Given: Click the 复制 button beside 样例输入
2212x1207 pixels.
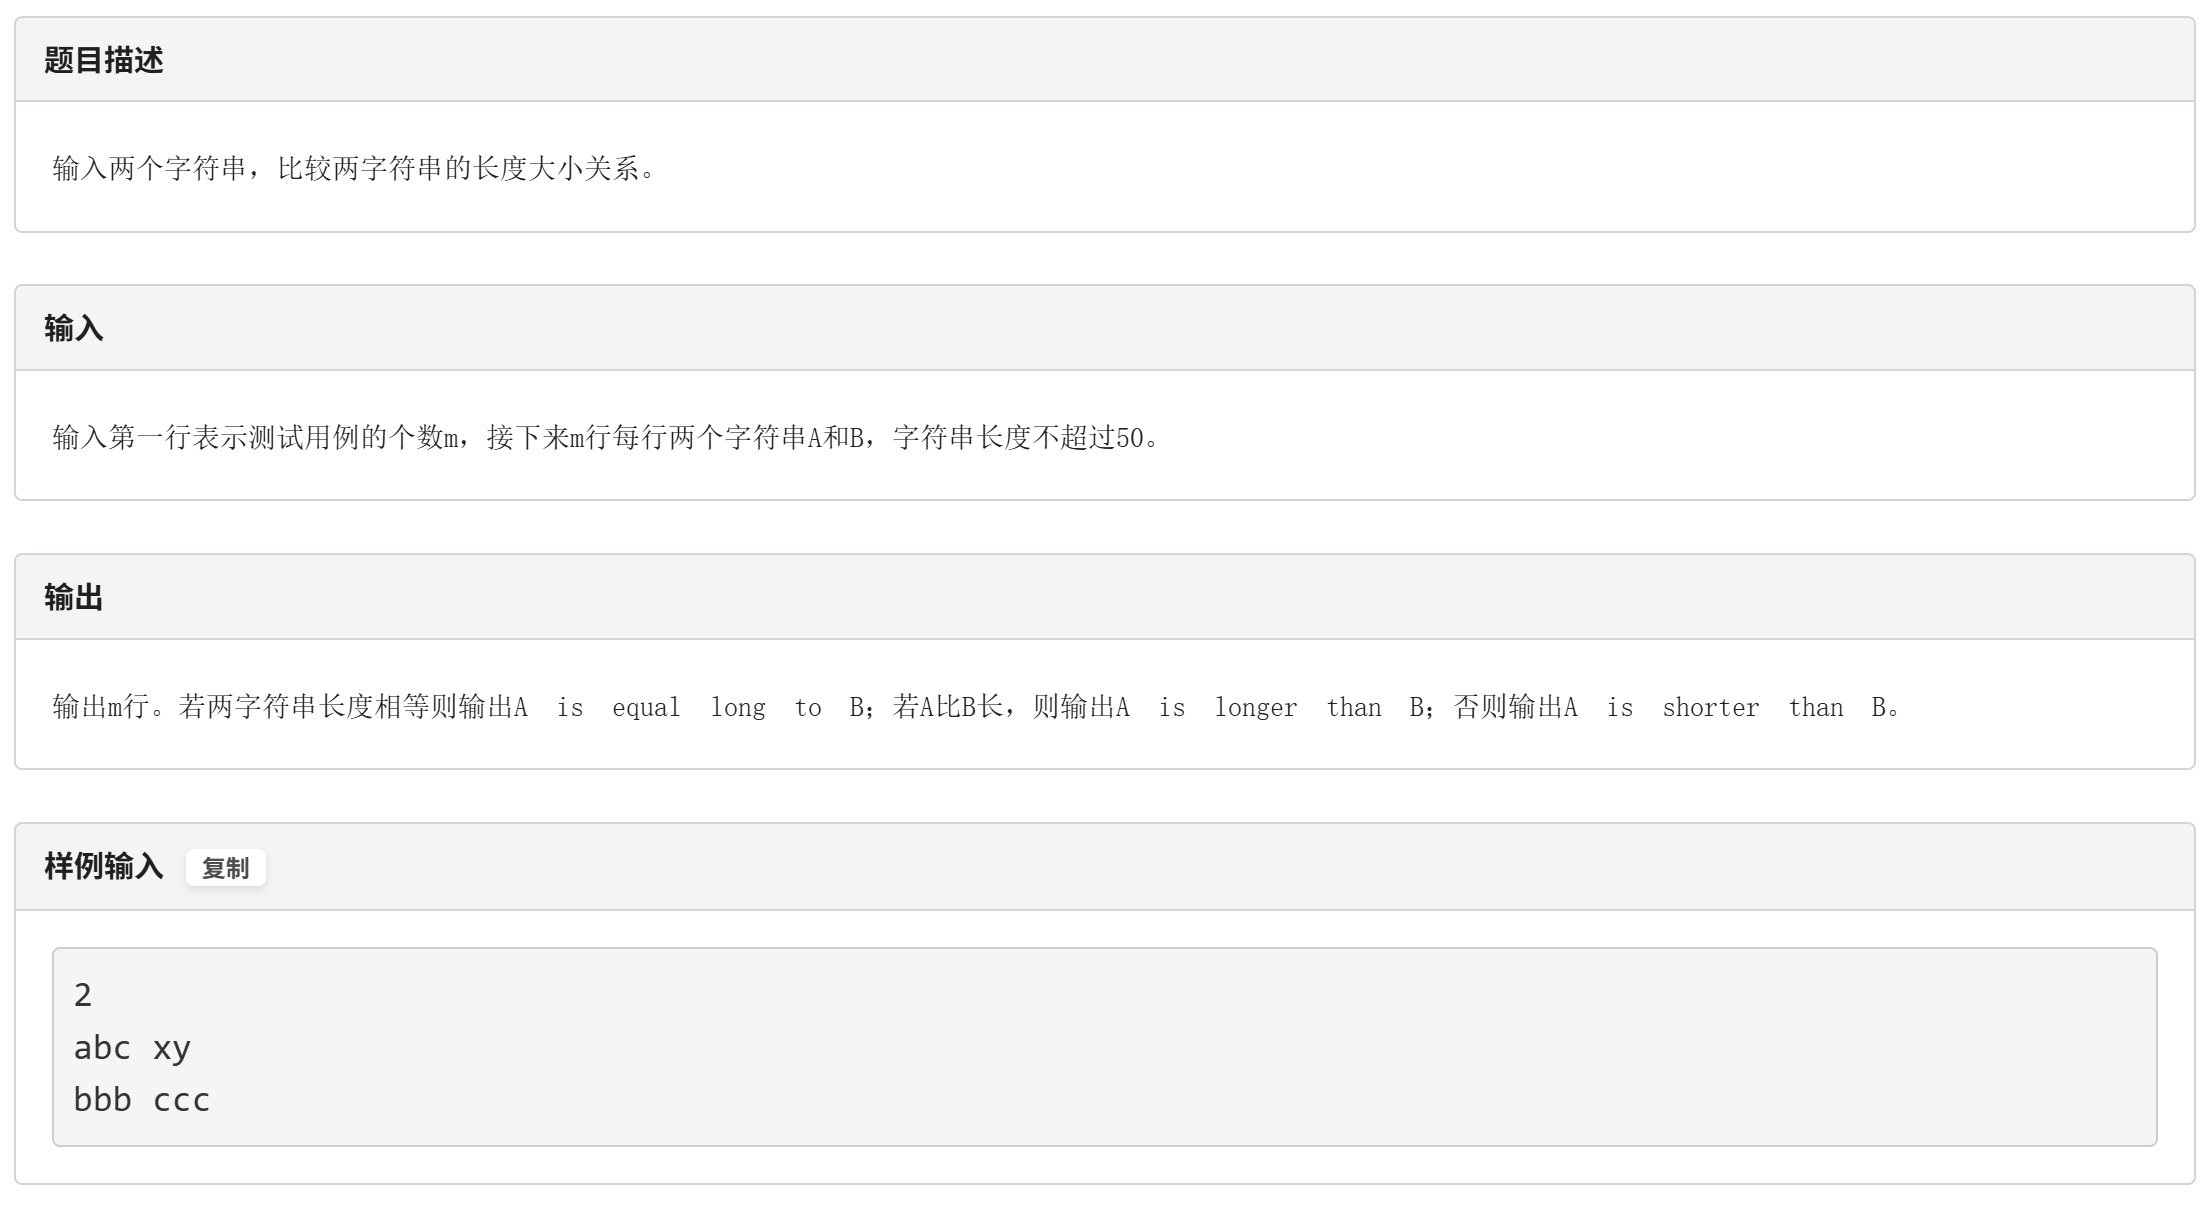Looking at the screenshot, I should coord(225,868).
